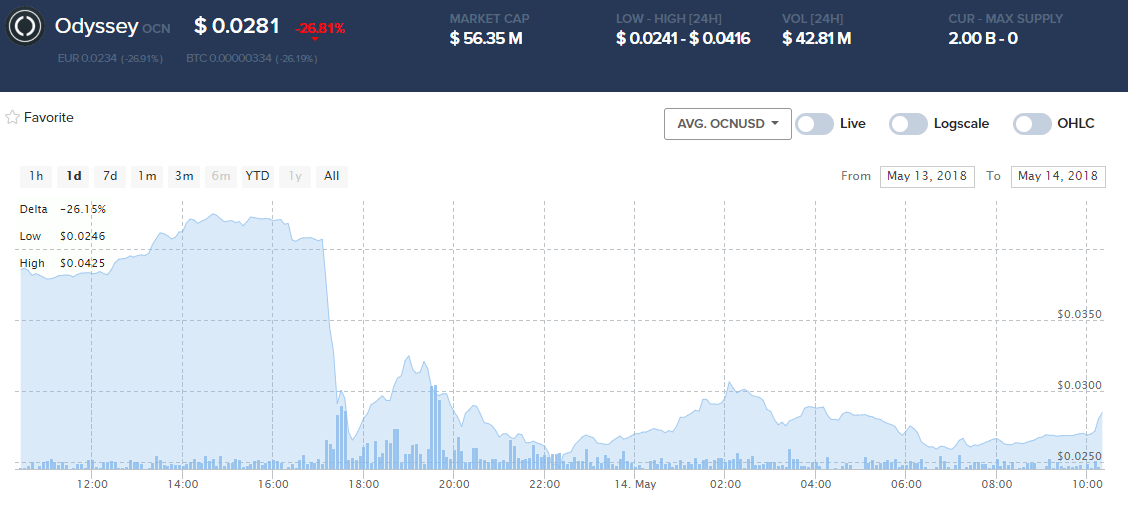This screenshot has height=512, width=1128.
Task: Click the Odyssey coin name
Action: (96, 27)
